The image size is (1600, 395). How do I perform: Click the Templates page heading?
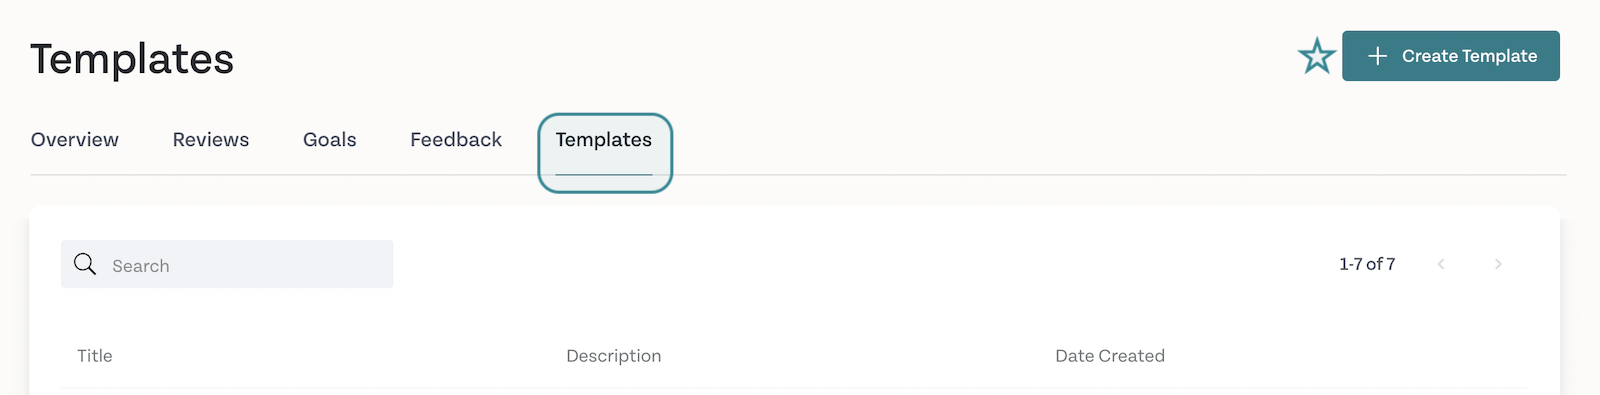click(132, 59)
